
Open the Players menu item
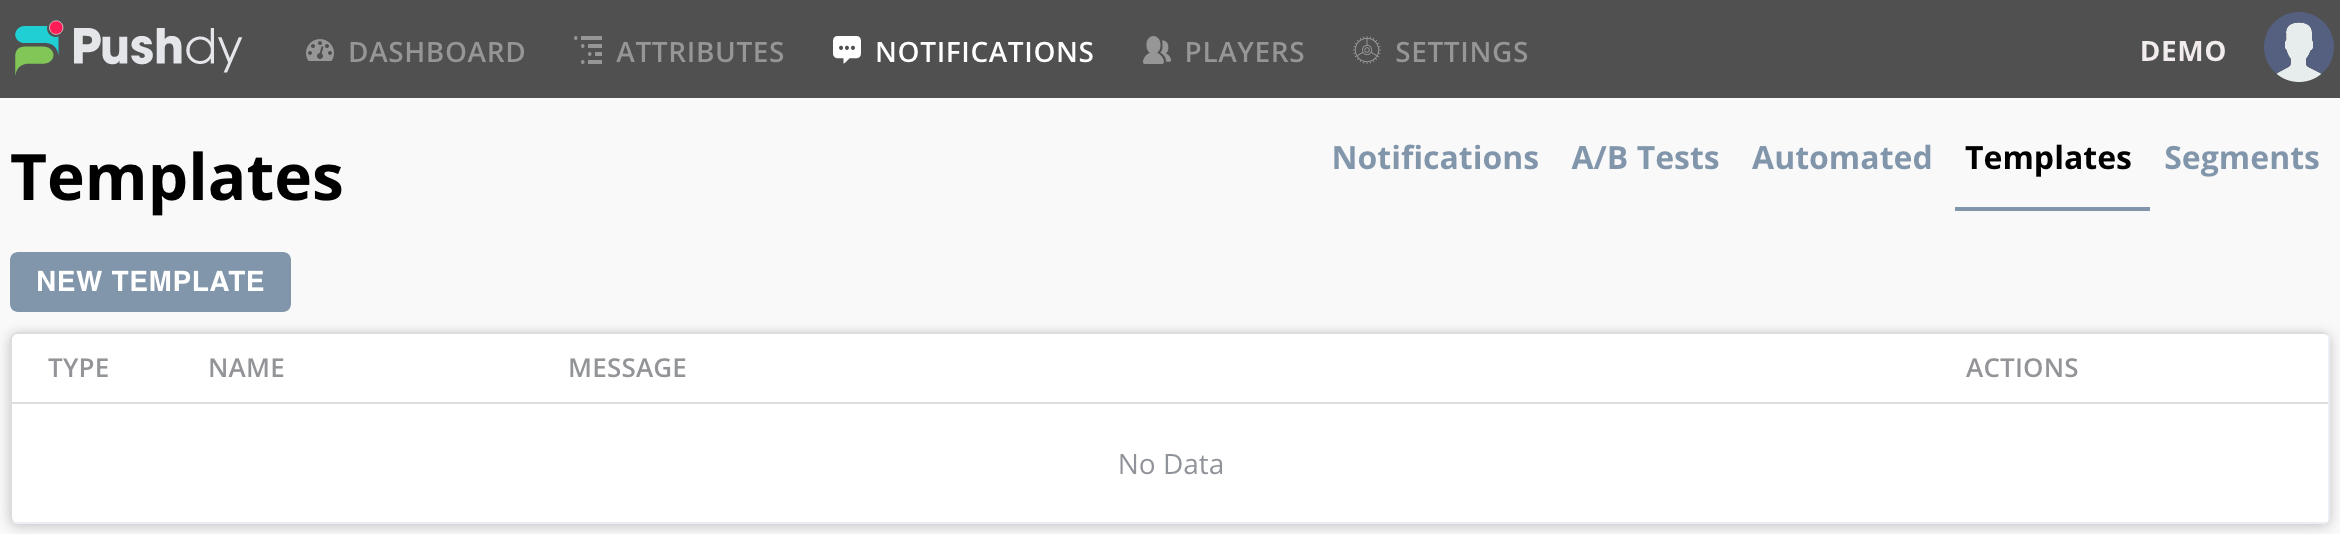click(1244, 52)
